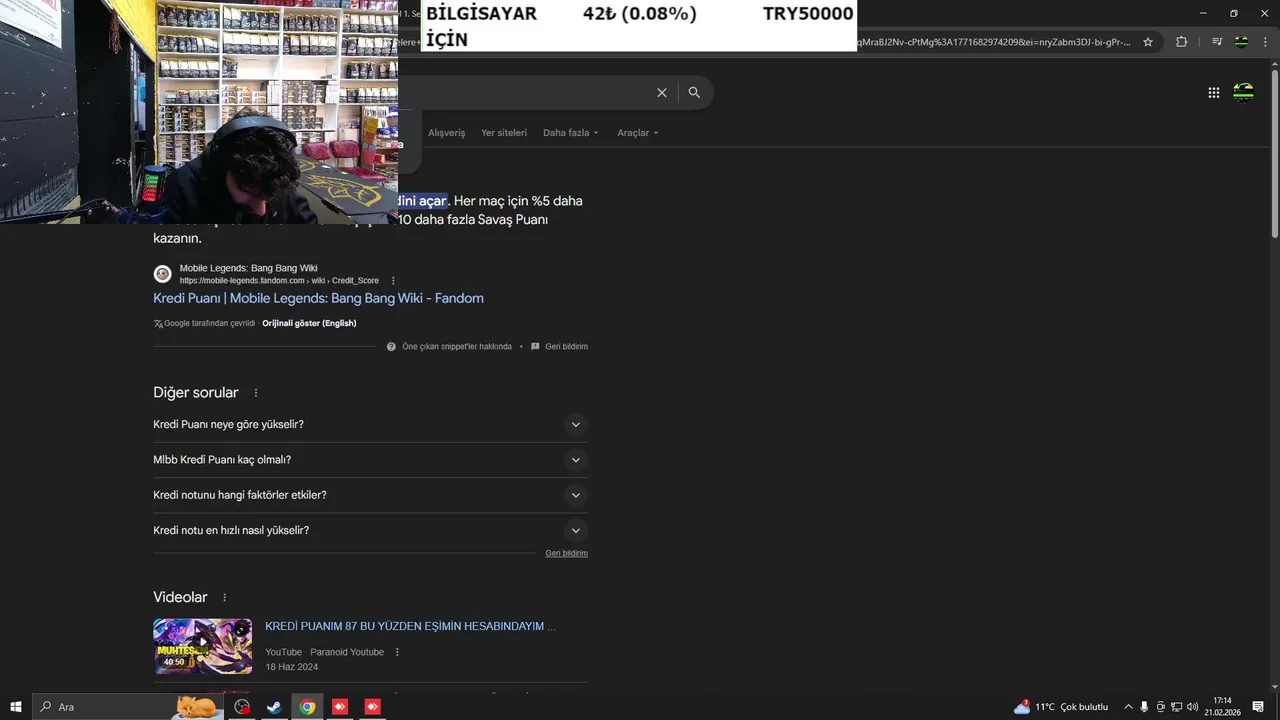
Task: Click 'Orijinali göster (English)' link
Action: [x=309, y=323]
